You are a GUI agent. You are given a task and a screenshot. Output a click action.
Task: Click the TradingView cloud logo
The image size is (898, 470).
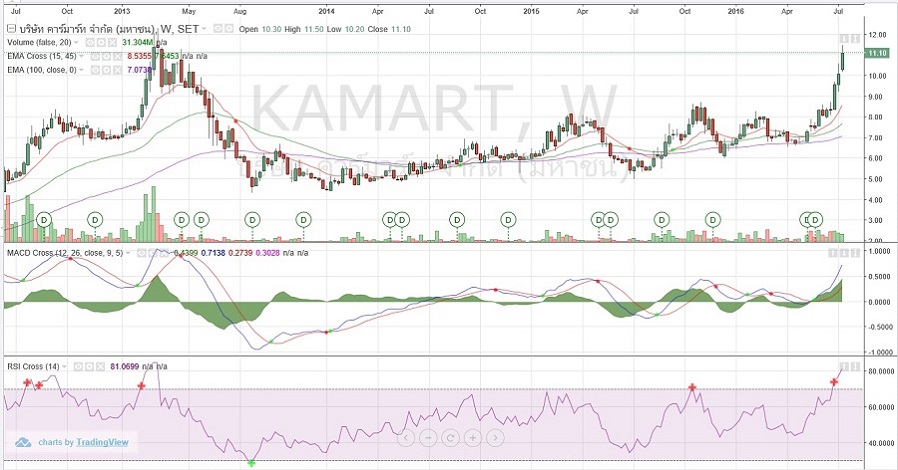23,443
